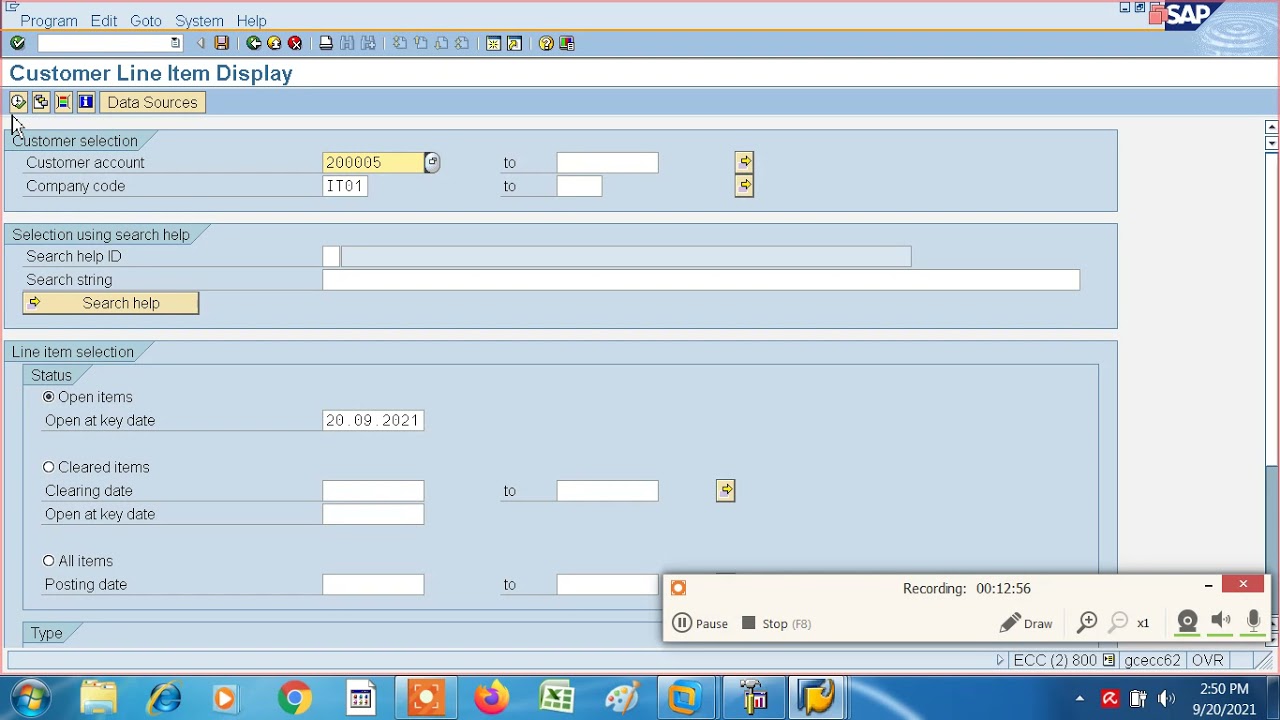The height and width of the screenshot is (720, 1280).
Task: Click the green Enter checkmark icon
Action: coord(17,43)
